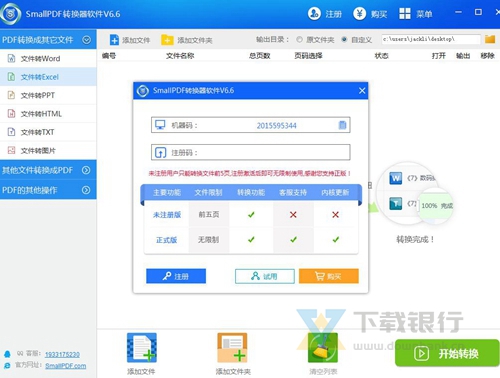Screen dimensions: 500x378
Task: Select the 原文件夹 radio button
Action: (x=299, y=39)
